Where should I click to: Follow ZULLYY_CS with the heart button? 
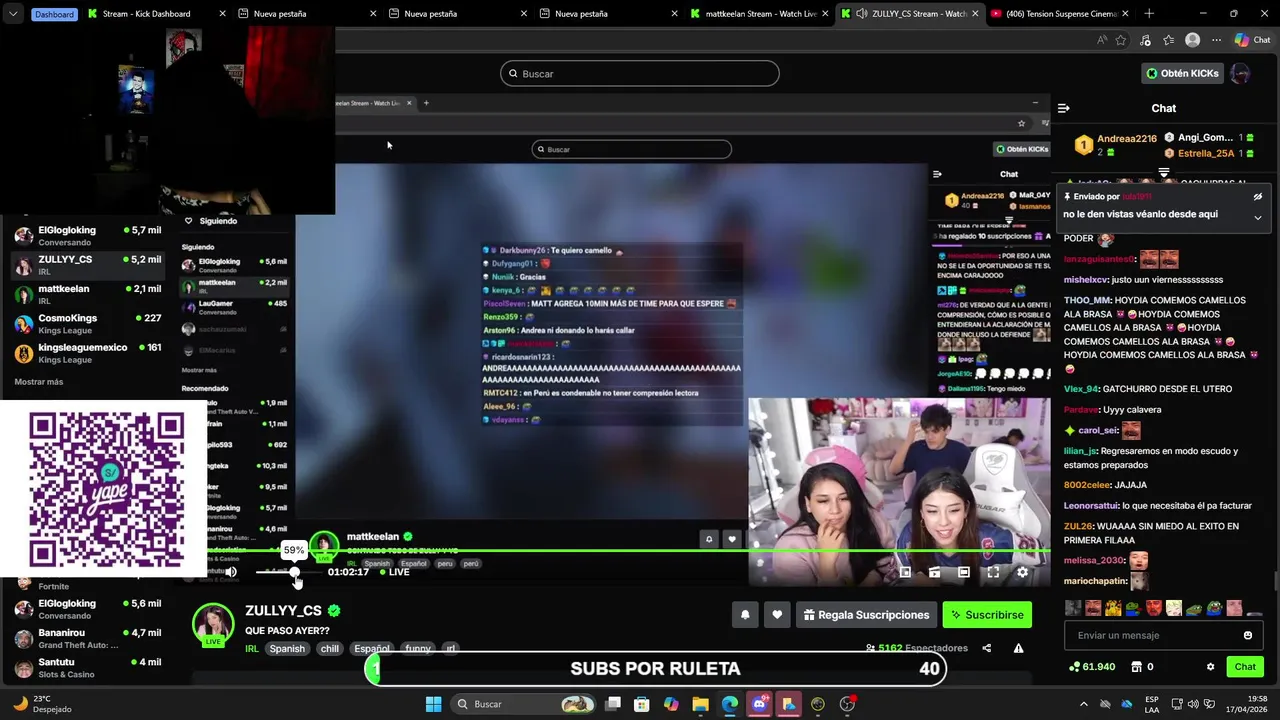[x=777, y=615]
